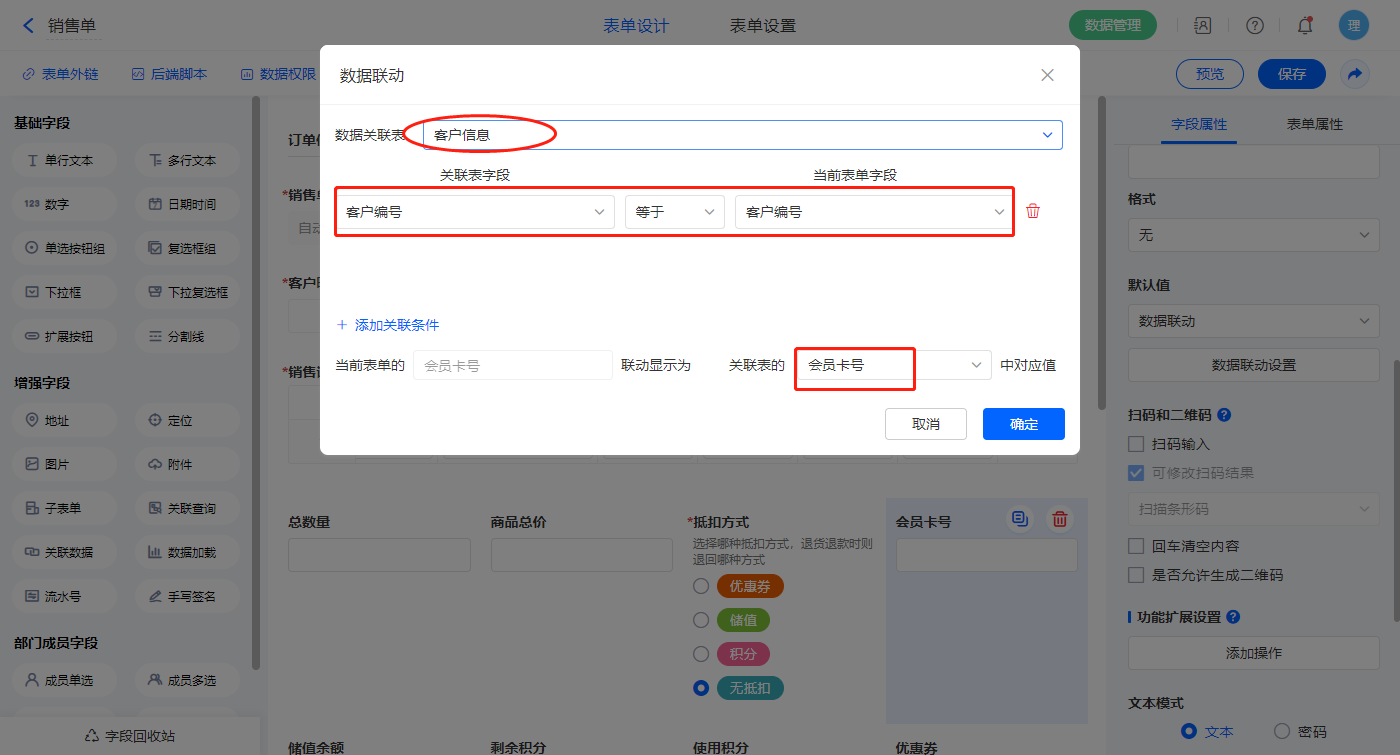Open the 数据关联表 dropdown

pos(742,135)
